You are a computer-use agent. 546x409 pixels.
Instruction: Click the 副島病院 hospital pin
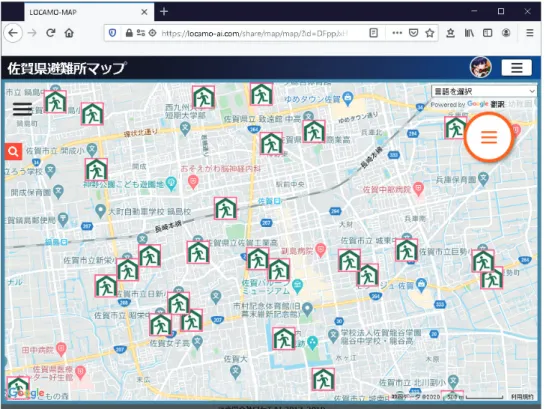(x=320, y=249)
